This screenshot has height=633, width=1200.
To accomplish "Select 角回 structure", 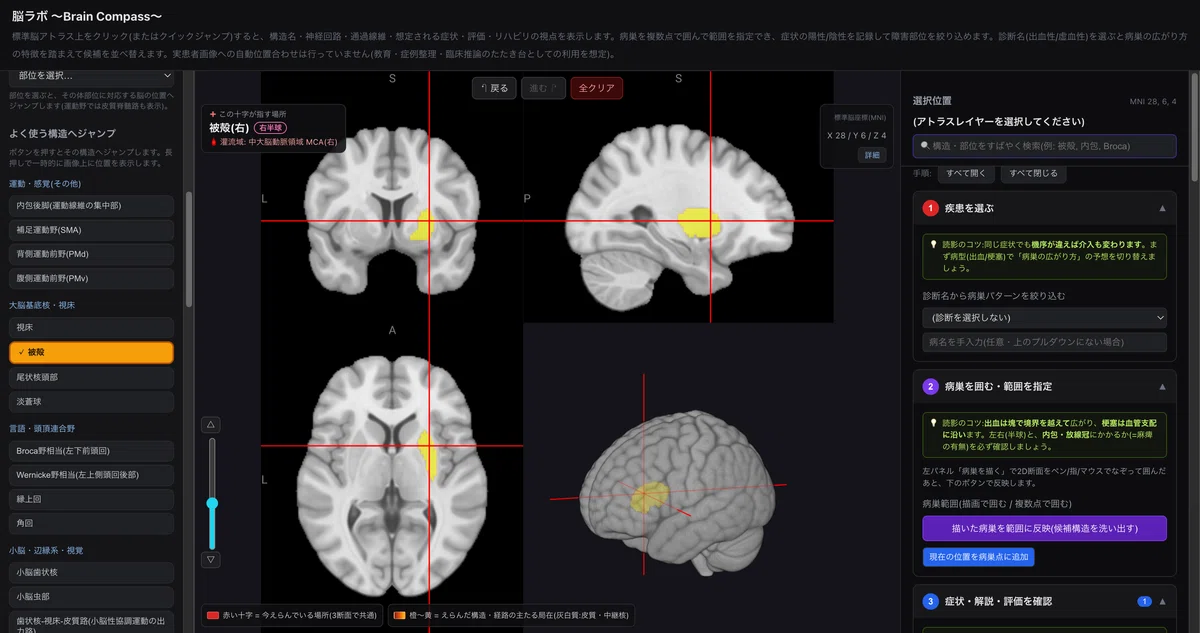I will click(x=92, y=523).
